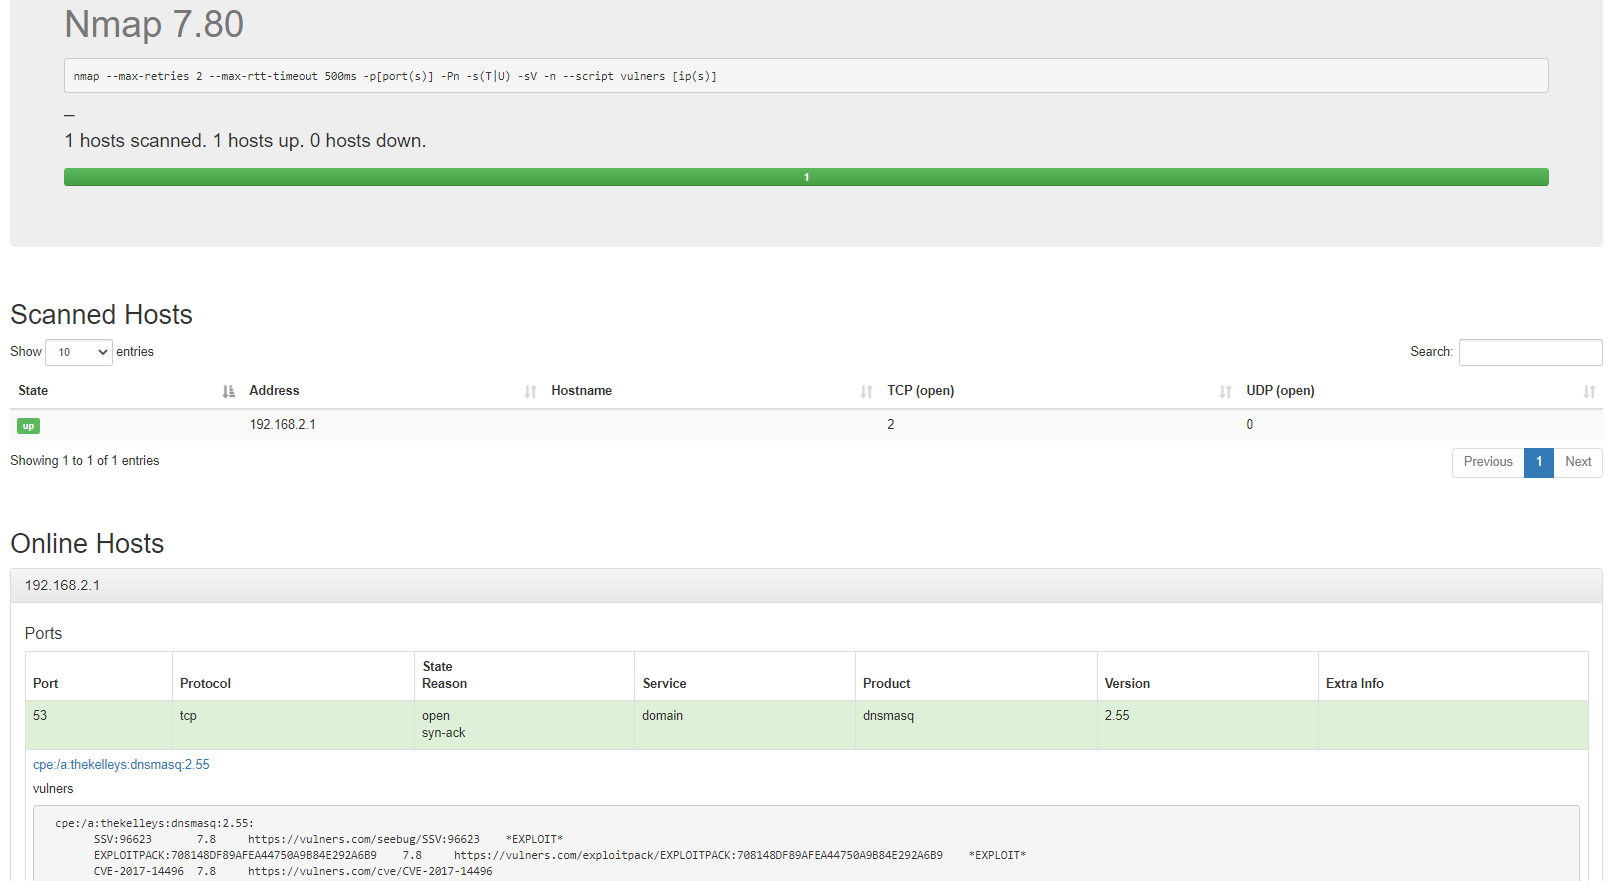
Task: Open the Show entries dropdown
Action: point(79,352)
